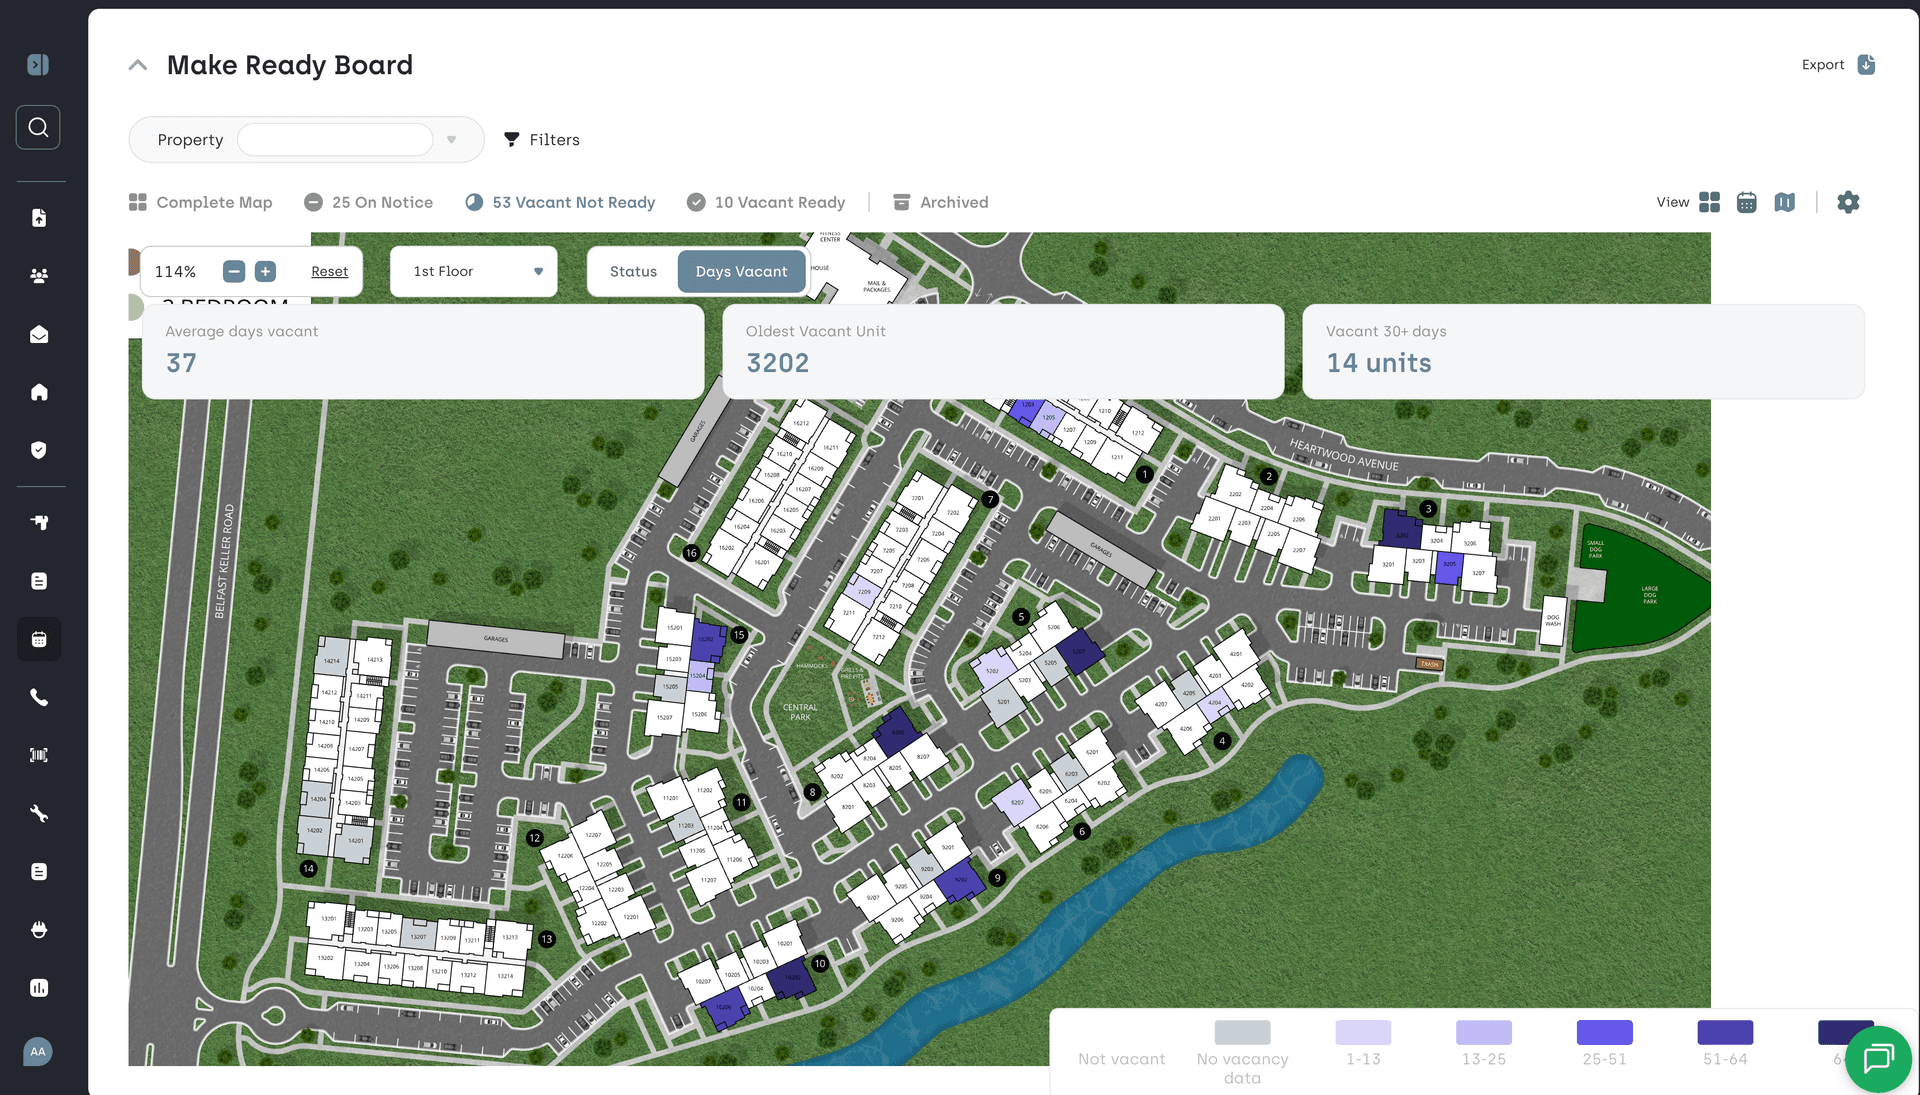Open the bar chart reports icon in sidebar

(x=39, y=988)
